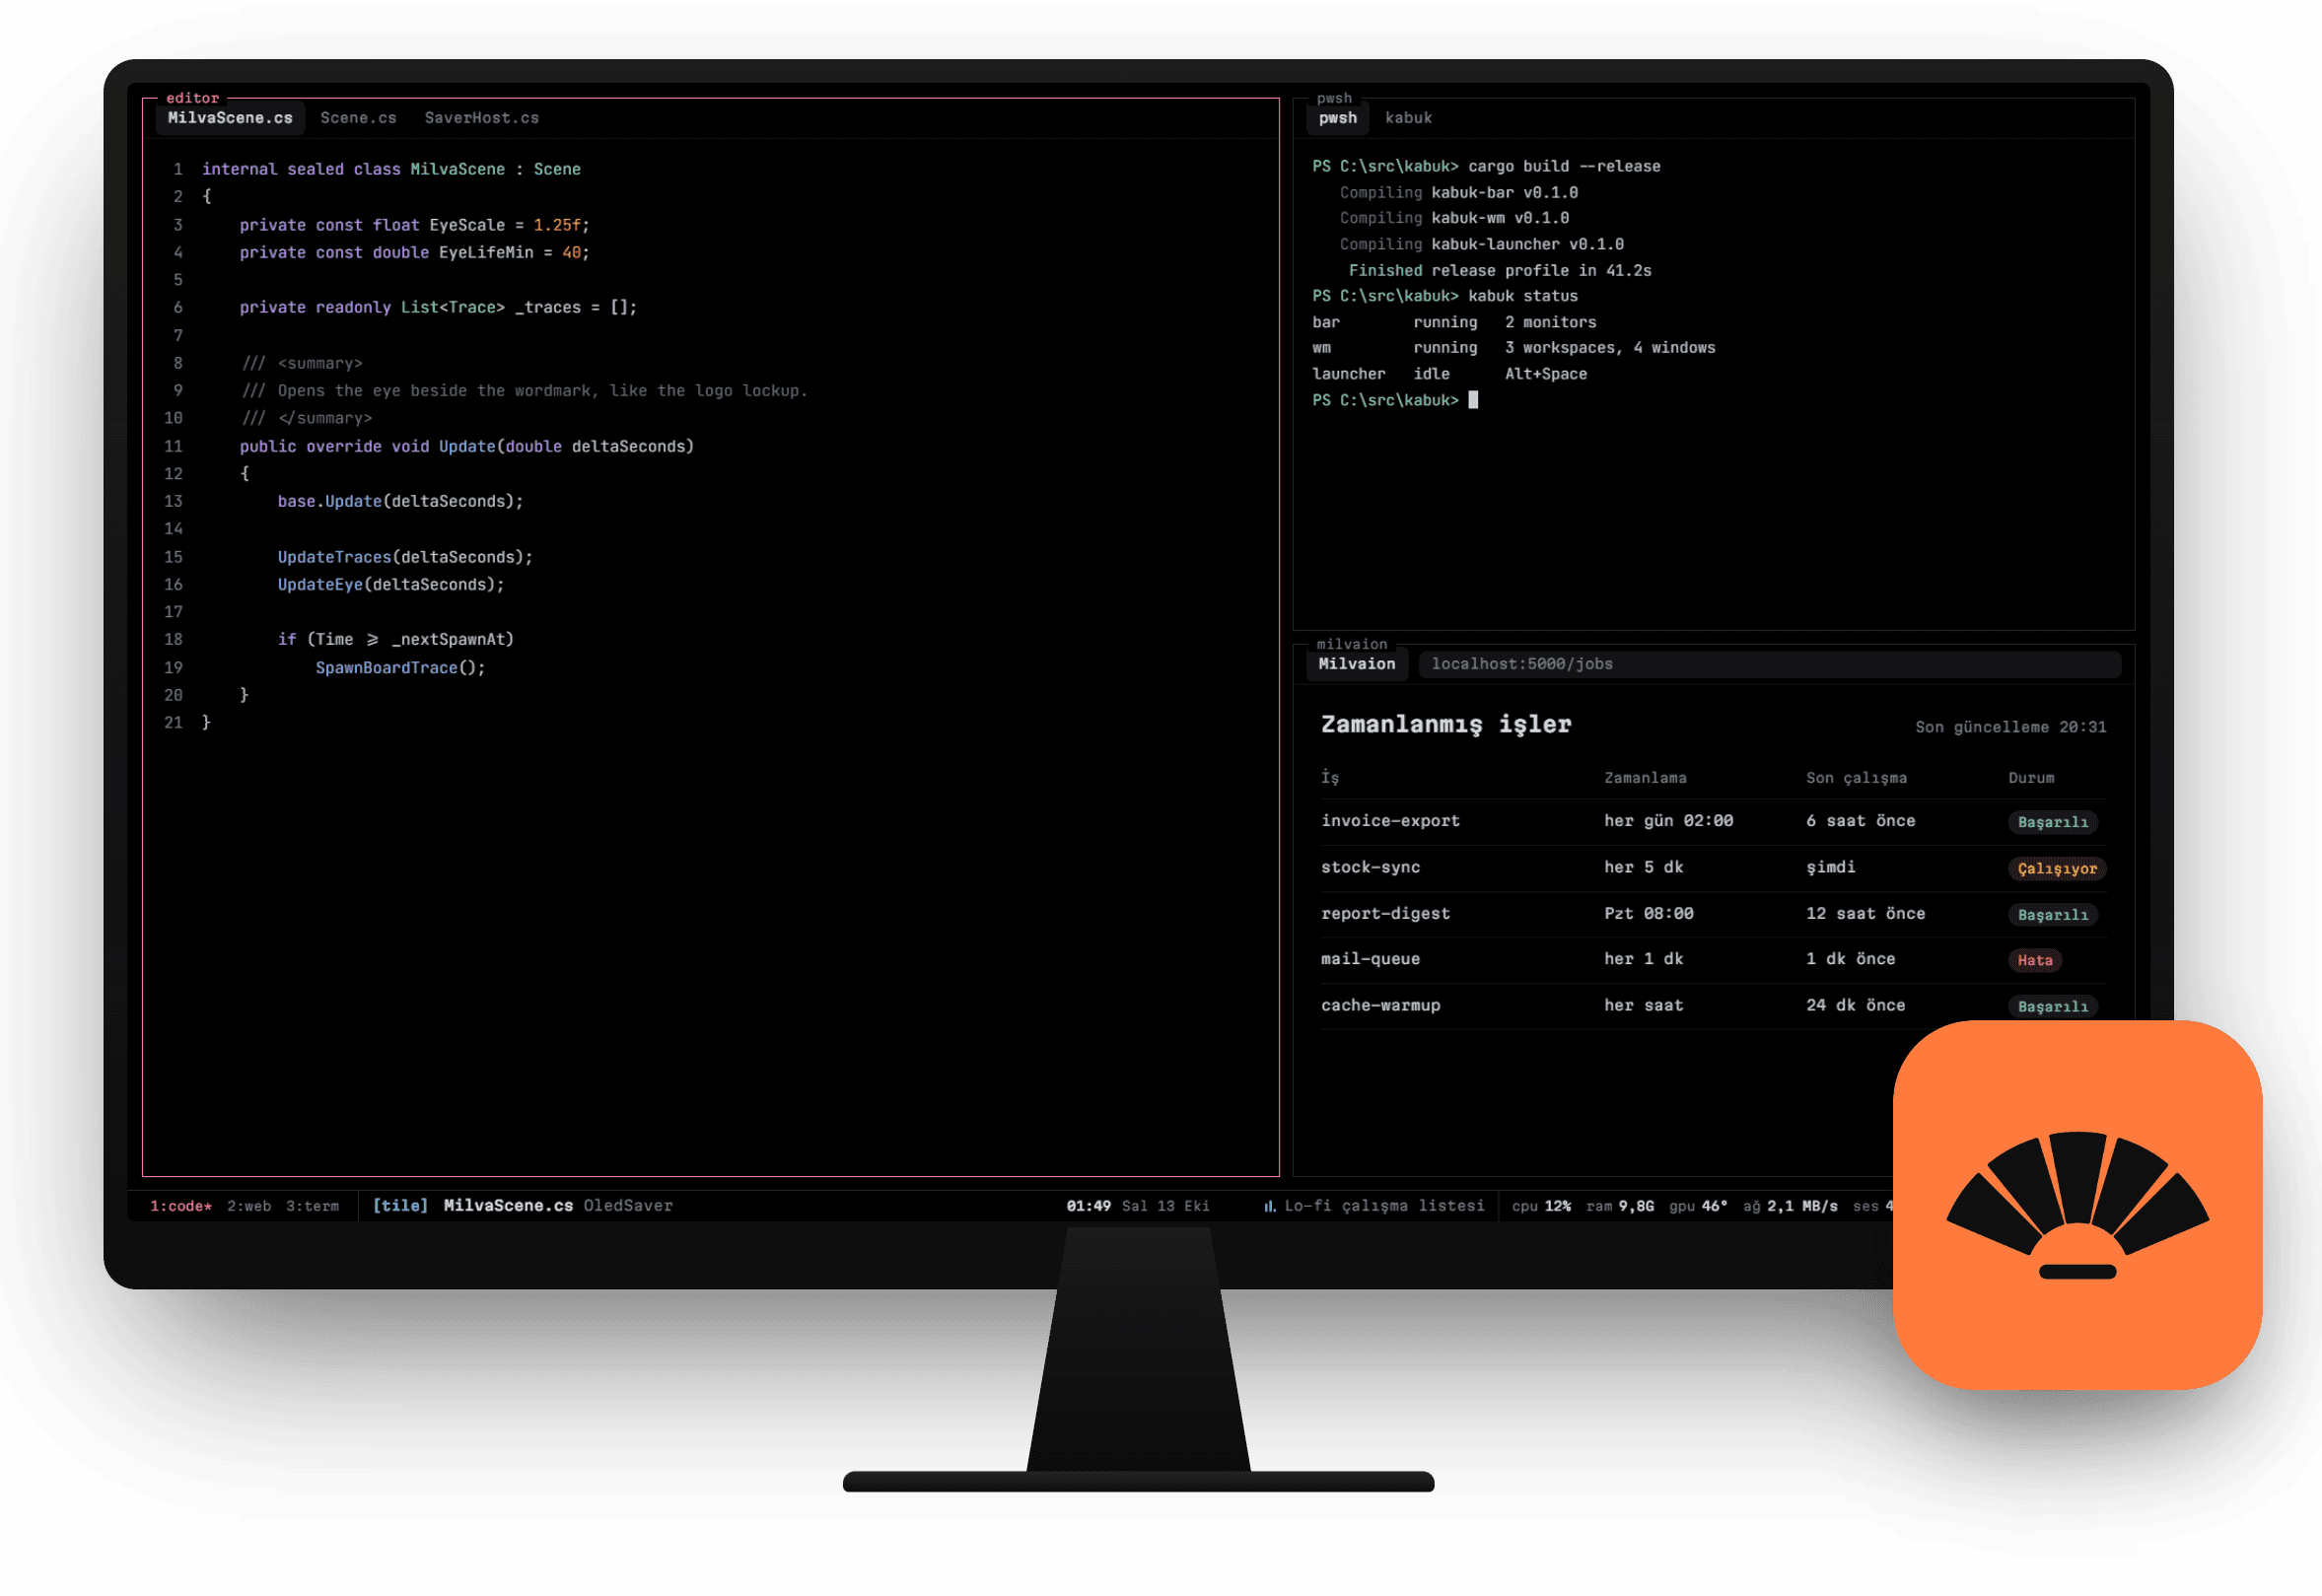This screenshot has width=2322, height=1596.
Task: Click the Zamanlanmış işler heading
Action: [1445, 725]
